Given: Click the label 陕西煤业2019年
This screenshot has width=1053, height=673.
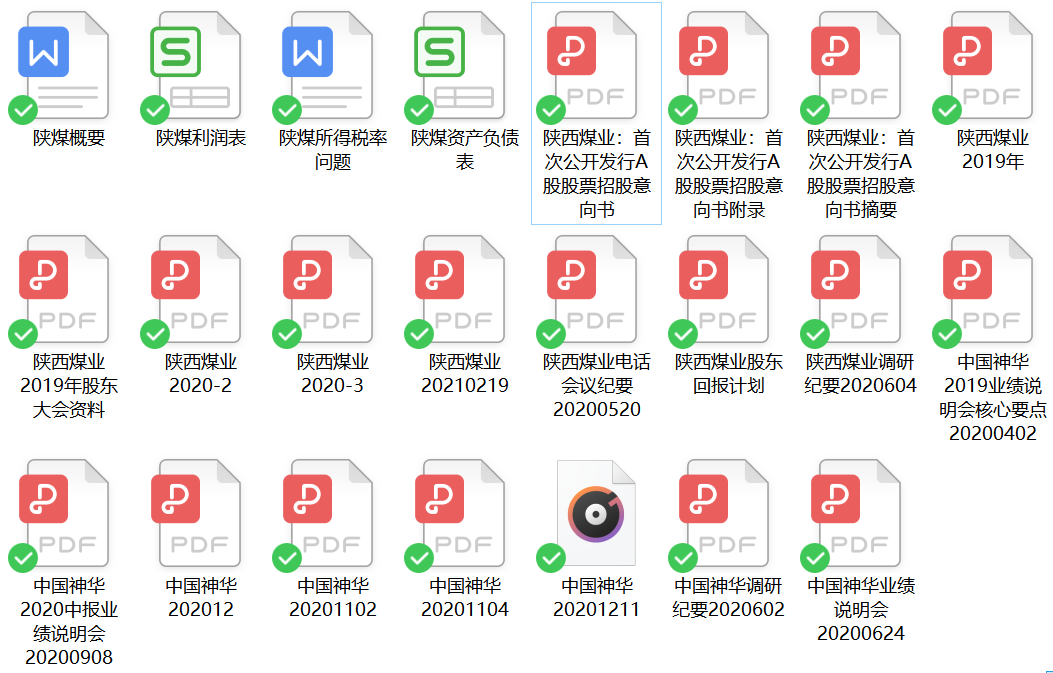Looking at the screenshot, I should pyautogui.click(x=993, y=150).
